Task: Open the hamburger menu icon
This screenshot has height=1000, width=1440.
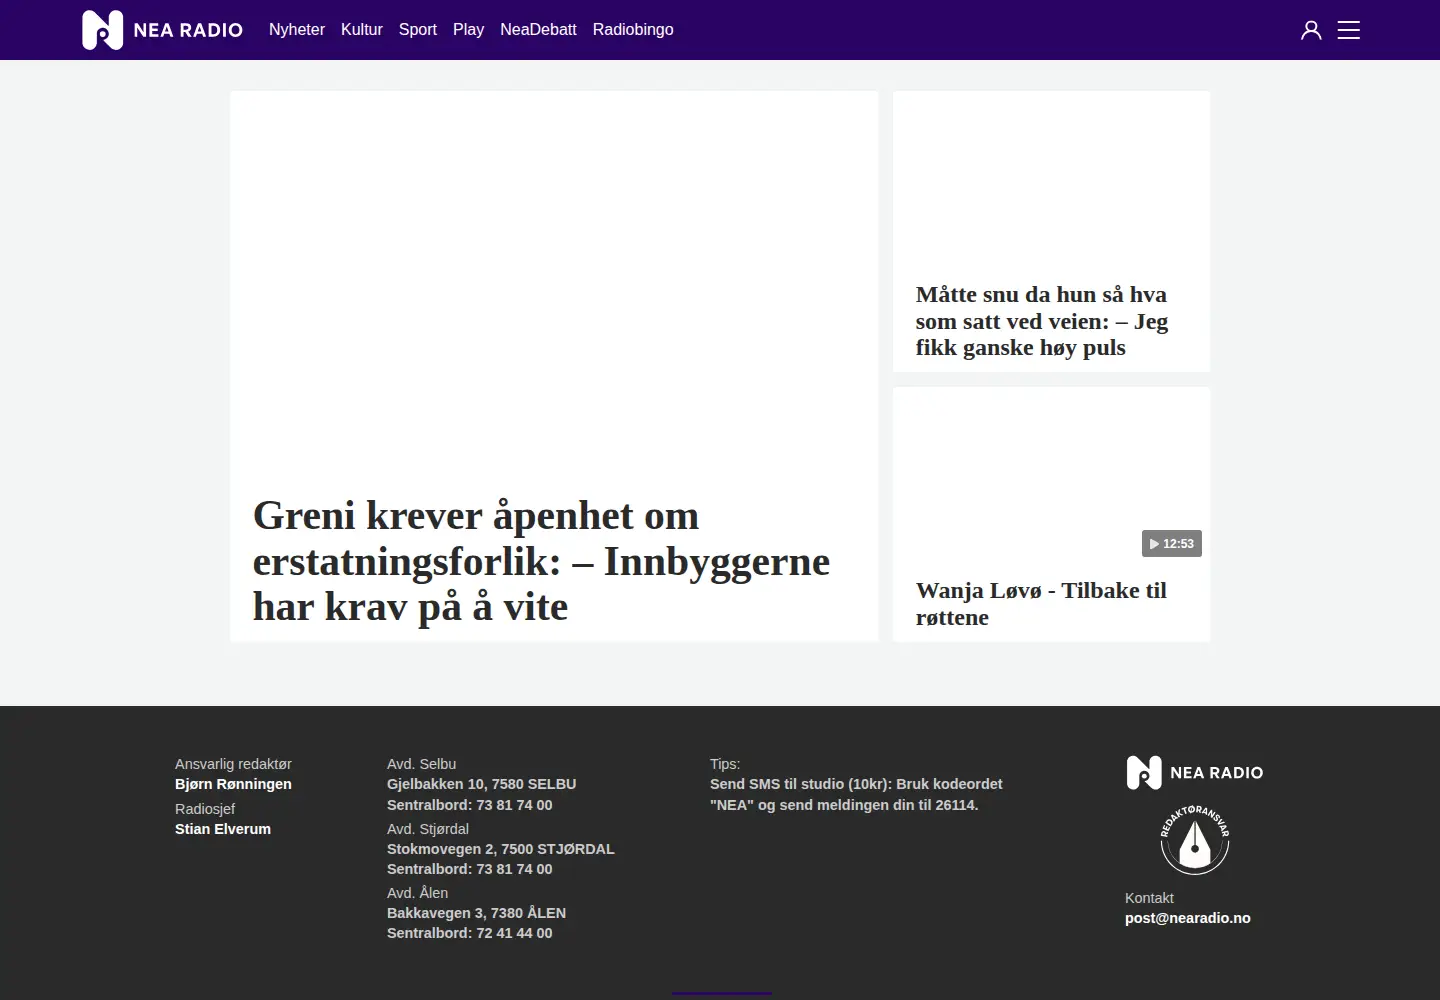Action: [x=1349, y=30]
